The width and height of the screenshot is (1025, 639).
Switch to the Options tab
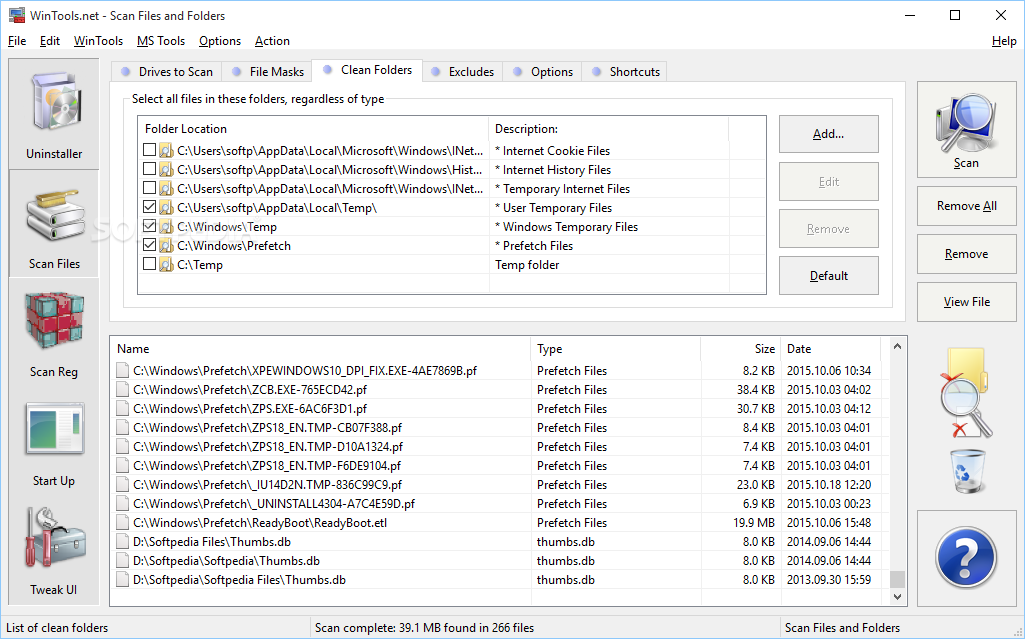(543, 71)
